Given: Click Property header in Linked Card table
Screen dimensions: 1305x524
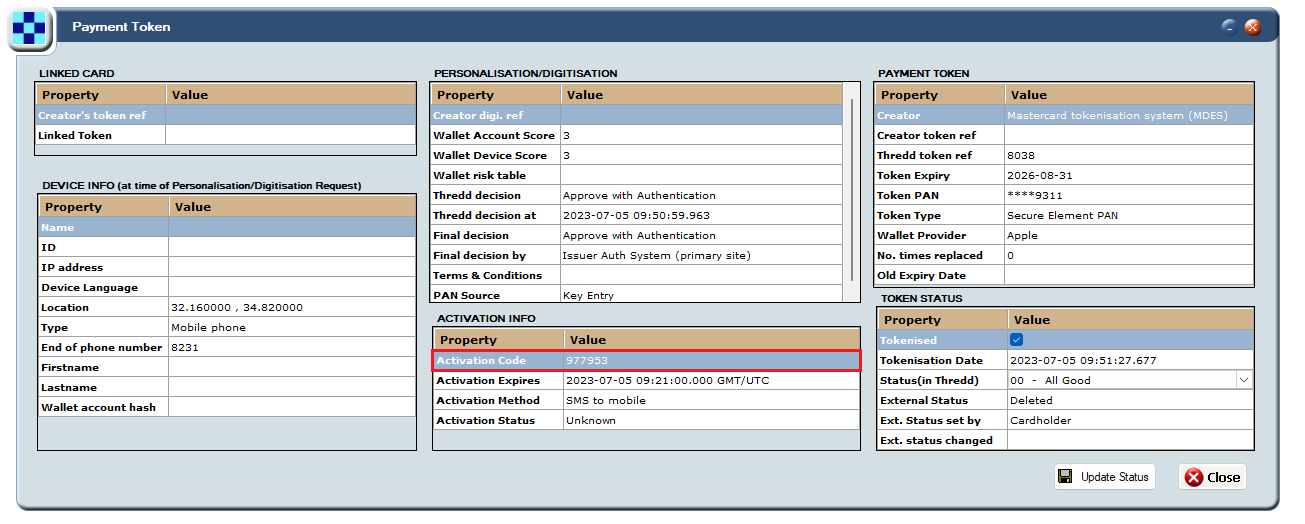Looking at the screenshot, I should 101,95.
